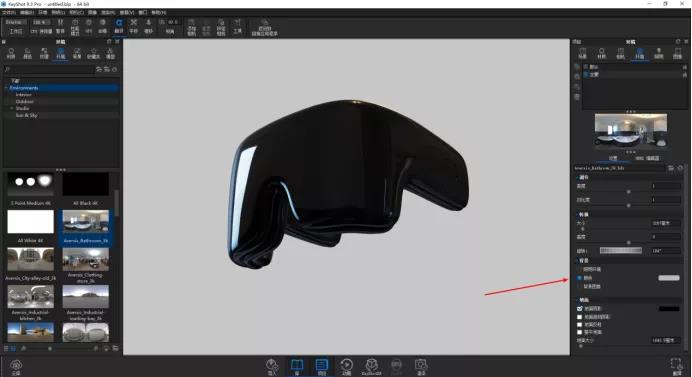Select the Interior folder in the library tree
This screenshot has width=692, height=377.
(23, 94)
